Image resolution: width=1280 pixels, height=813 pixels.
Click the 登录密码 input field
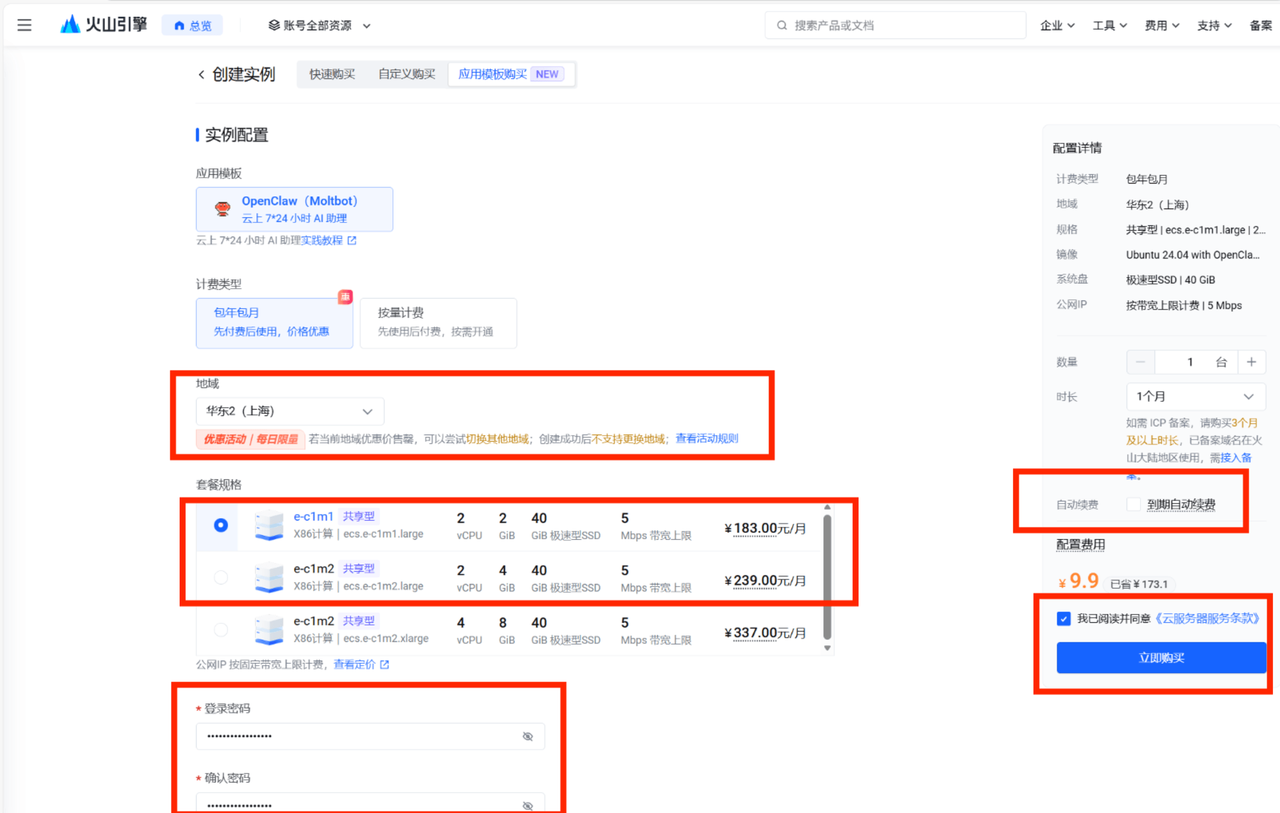coord(370,737)
